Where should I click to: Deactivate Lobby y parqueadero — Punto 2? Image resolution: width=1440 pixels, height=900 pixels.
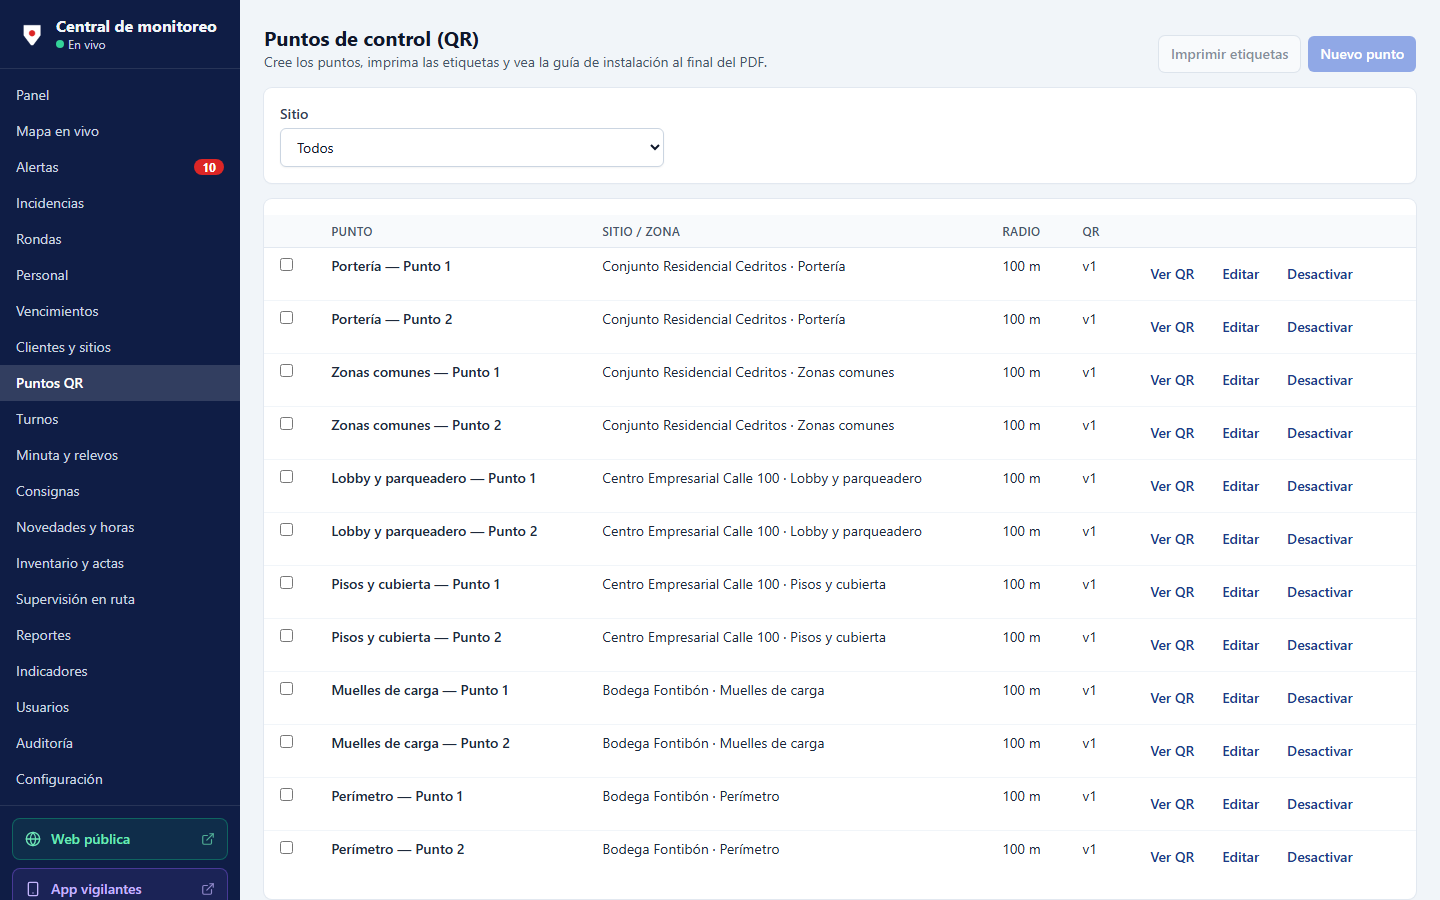pos(1320,539)
